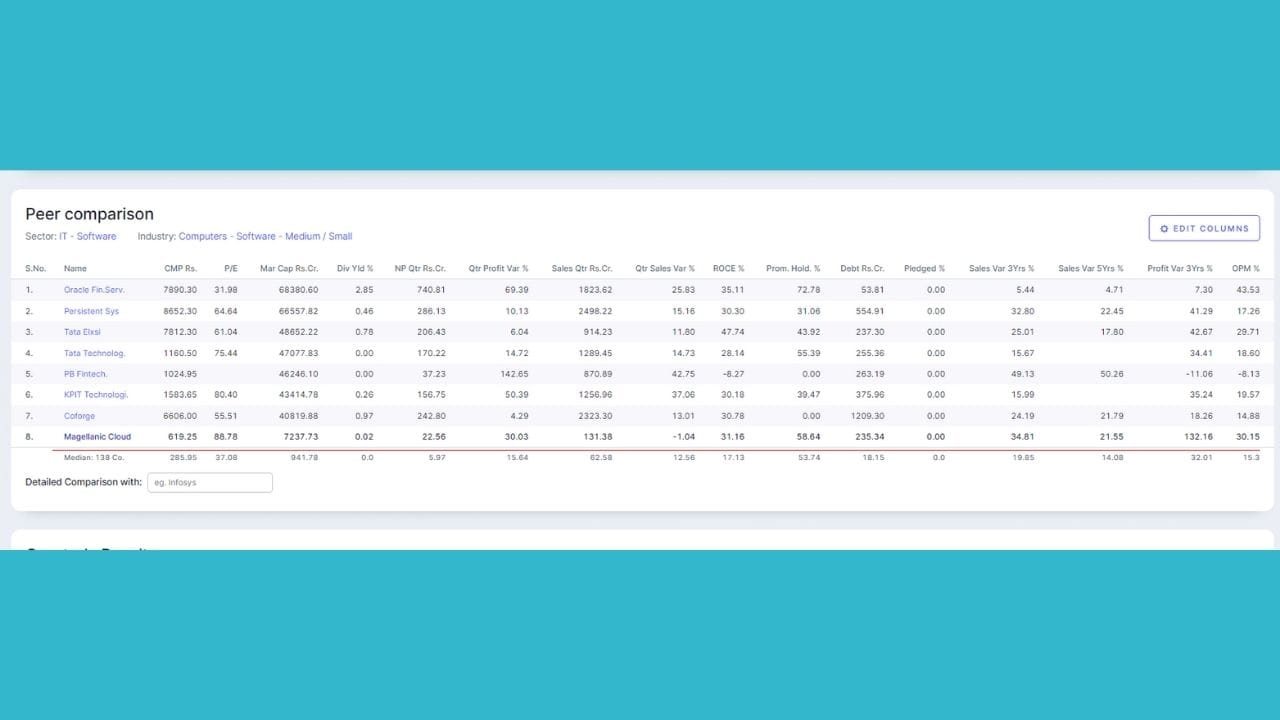Click the CMP Rs. column header
Viewport: 1280px width, 720px height.
pyautogui.click(x=181, y=269)
